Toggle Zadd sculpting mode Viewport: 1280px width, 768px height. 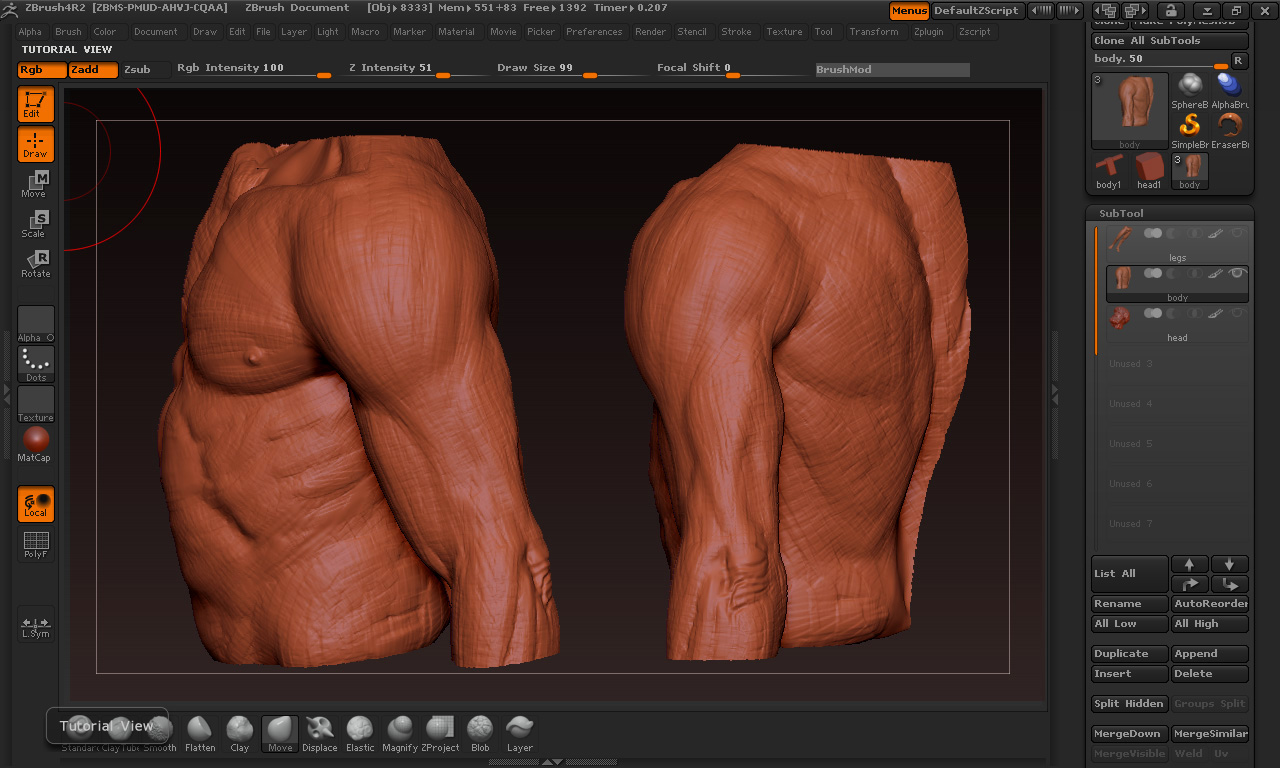point(93,70)
